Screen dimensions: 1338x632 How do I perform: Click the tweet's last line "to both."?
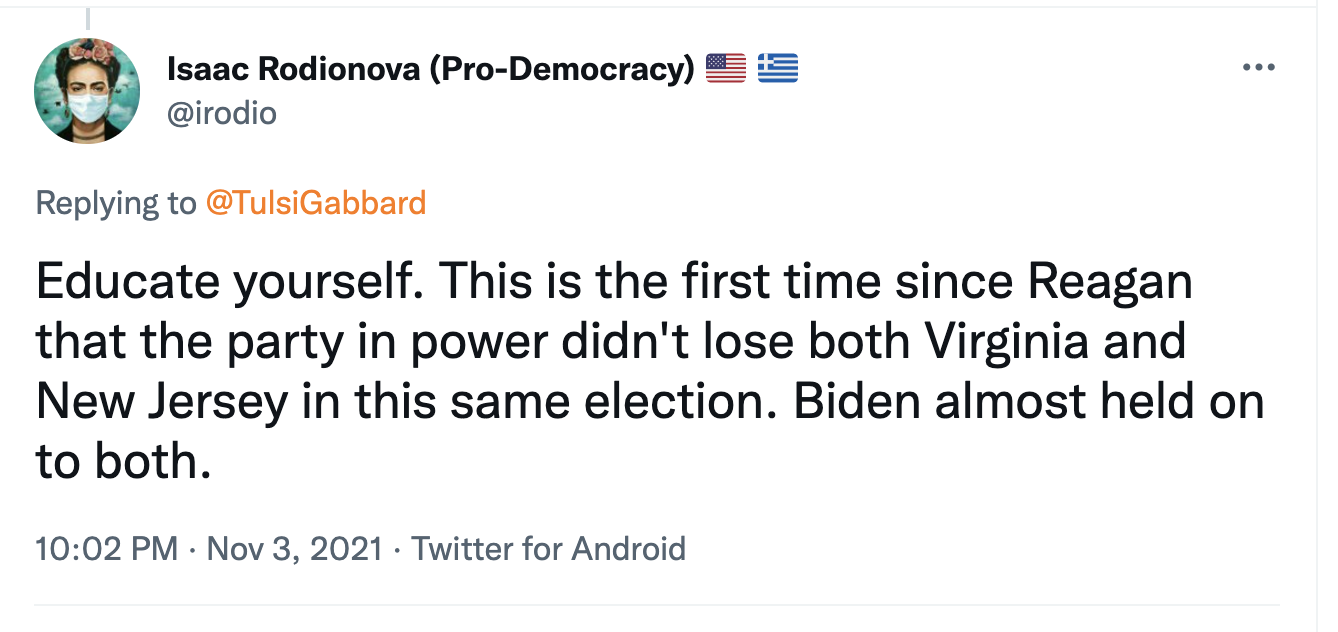click(124, 460)
